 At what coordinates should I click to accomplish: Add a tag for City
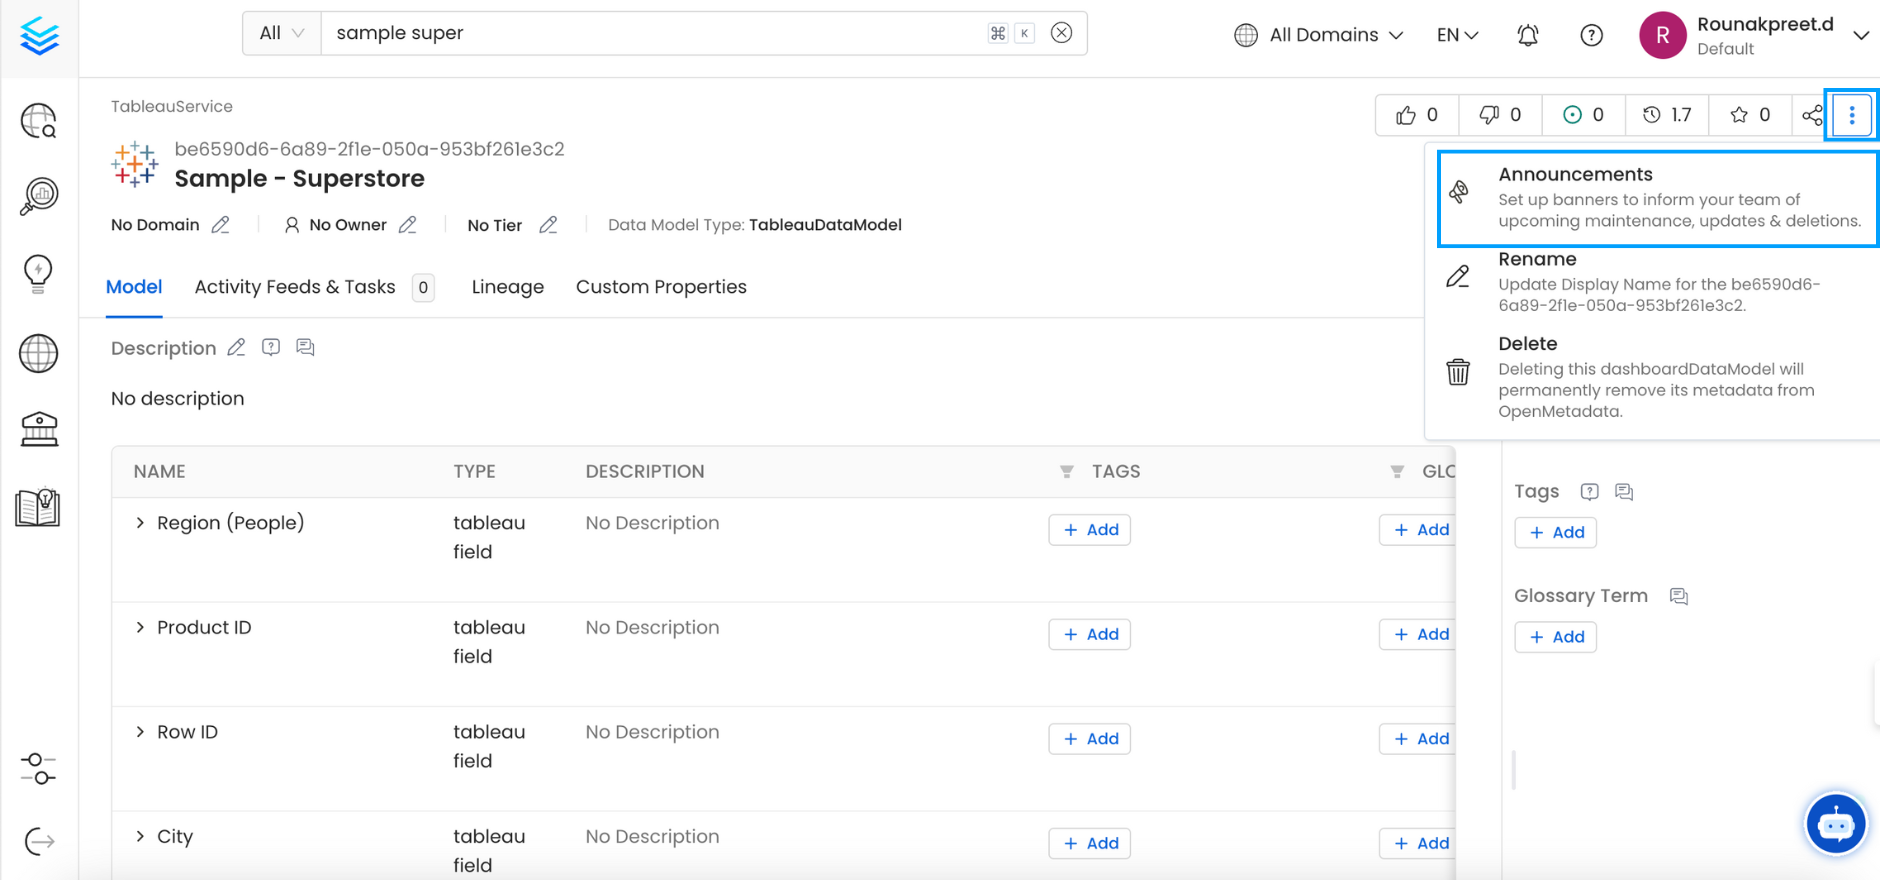1090,843
